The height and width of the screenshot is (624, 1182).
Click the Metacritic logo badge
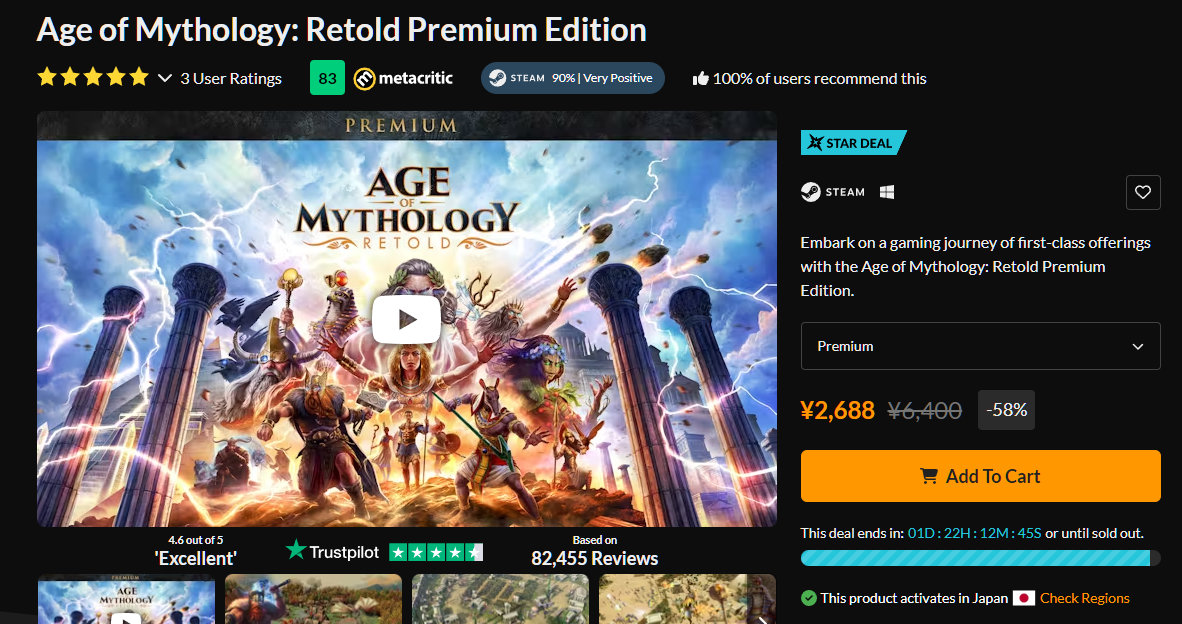403,78
